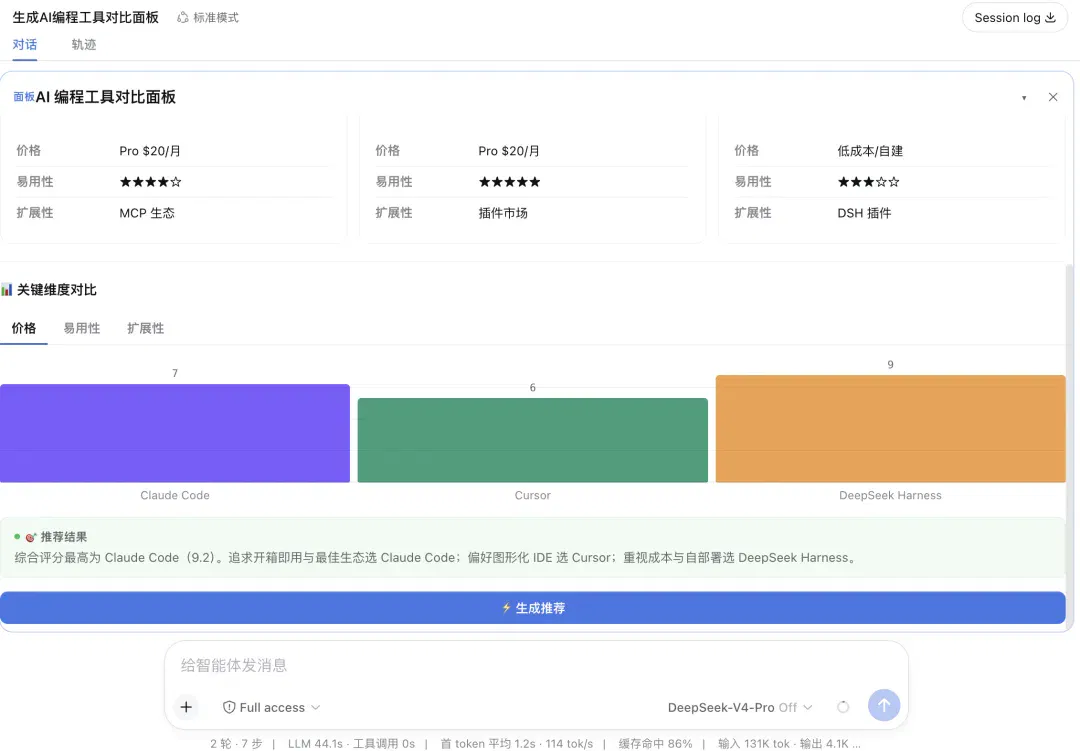Viewport: 1080px width, 751px height.
Task: Click the 综合评分 recommendation text
Action: [x=437, y=557]
